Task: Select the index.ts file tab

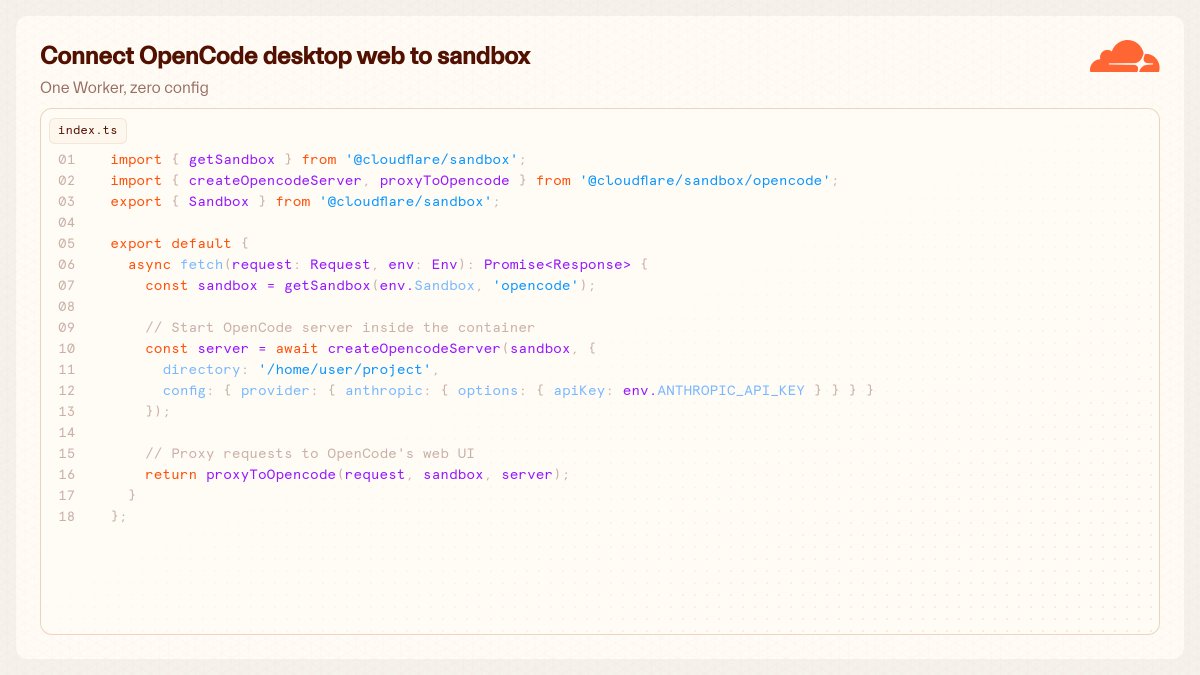Action: tap(88, 130)
